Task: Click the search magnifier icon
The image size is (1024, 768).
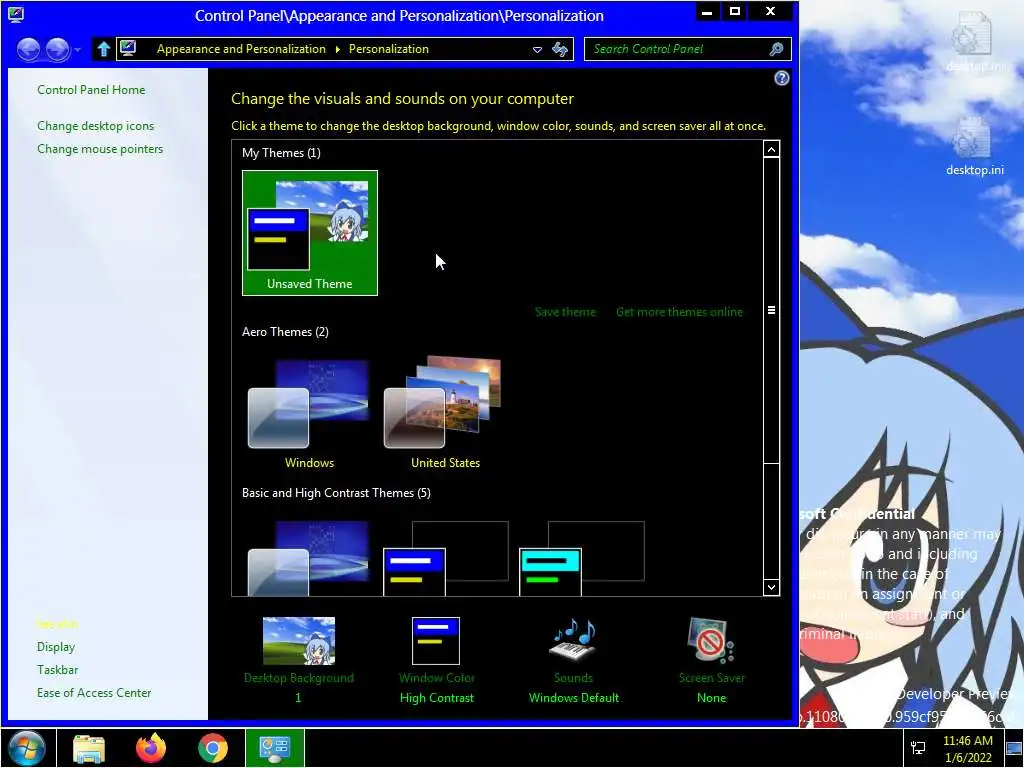Action: pos(776,49)
